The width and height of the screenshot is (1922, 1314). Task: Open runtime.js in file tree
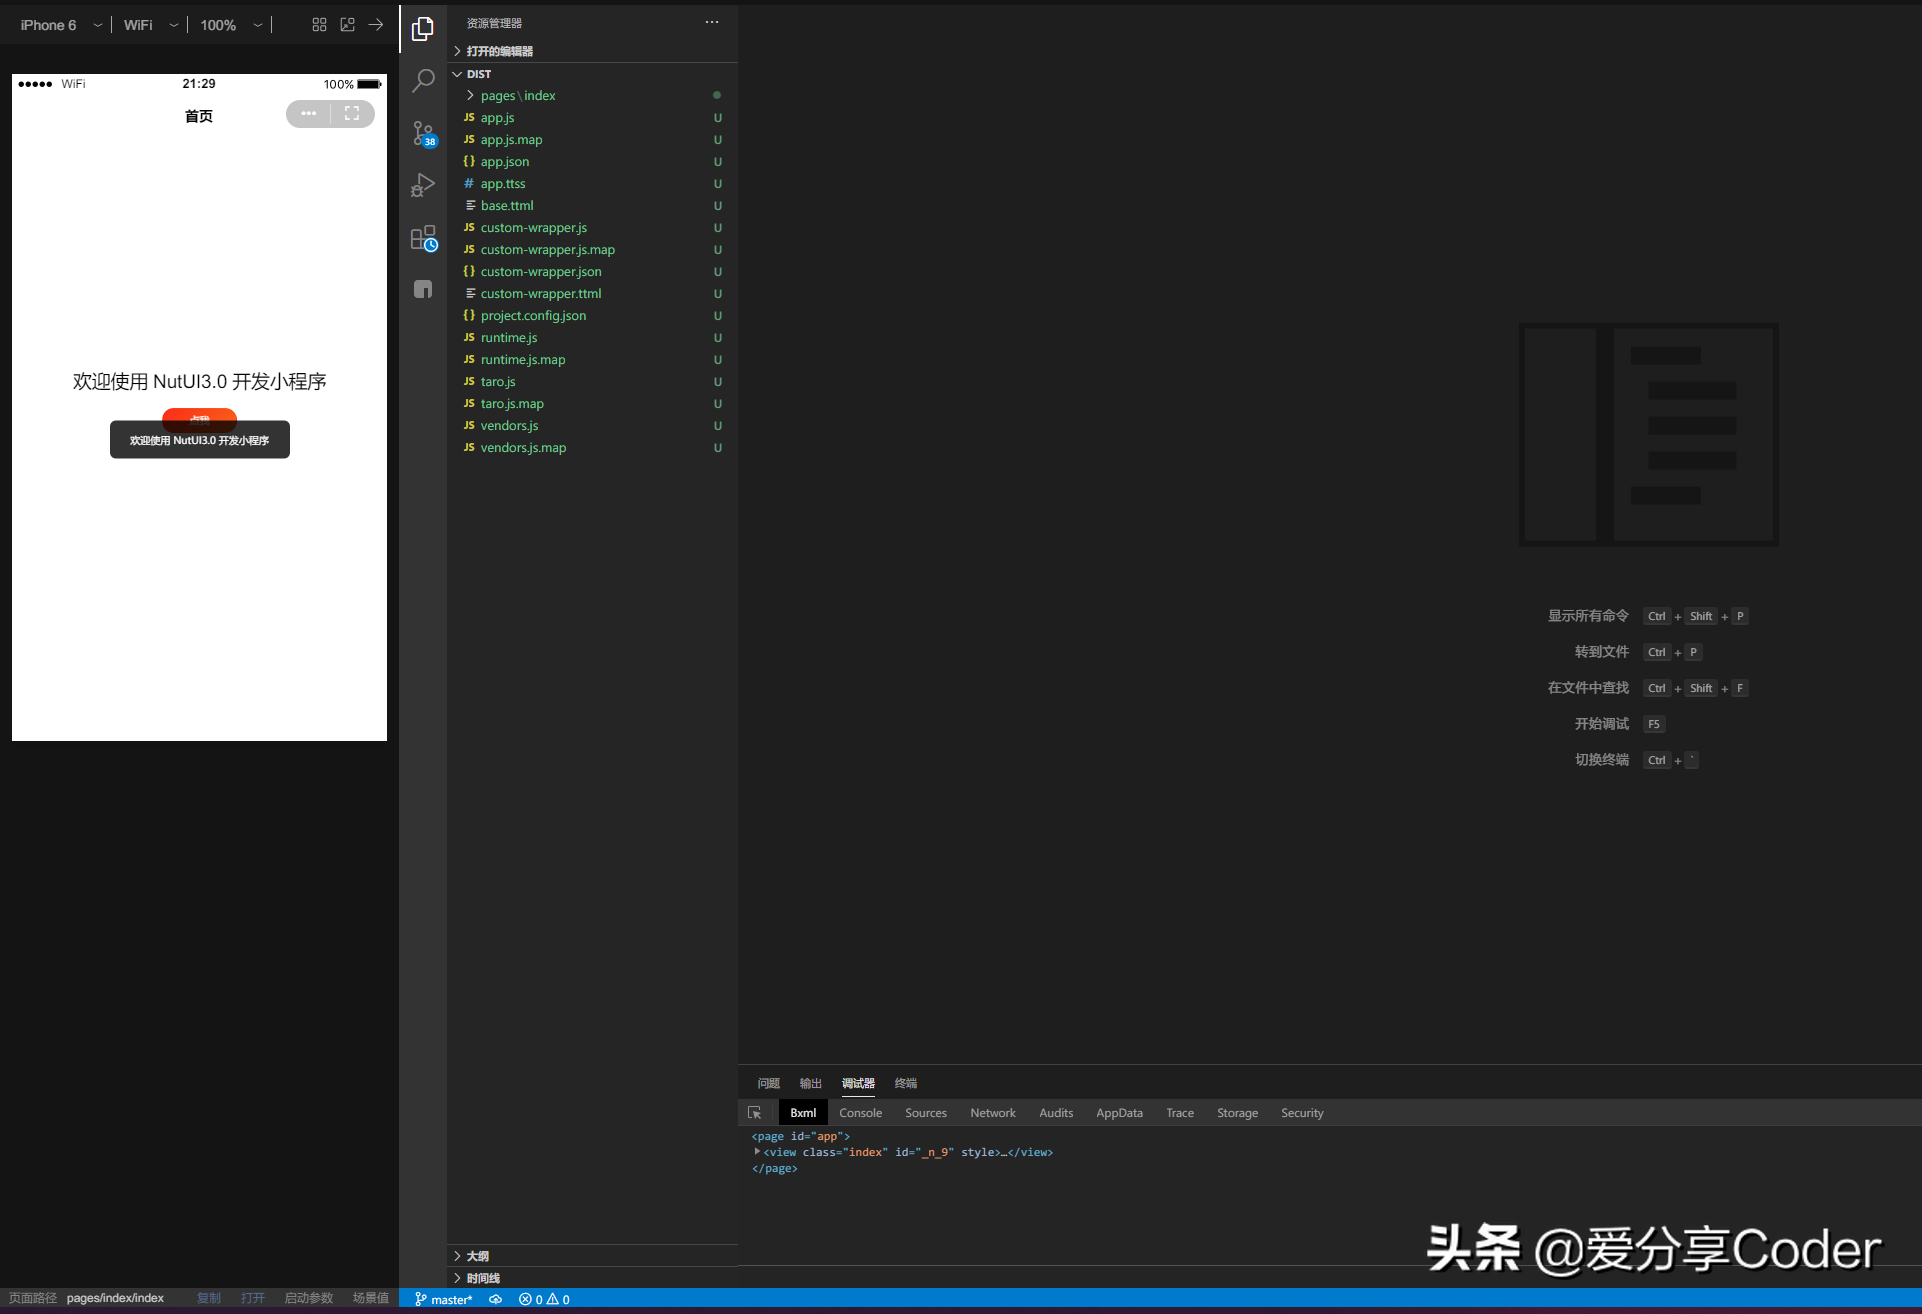point(592,338)
